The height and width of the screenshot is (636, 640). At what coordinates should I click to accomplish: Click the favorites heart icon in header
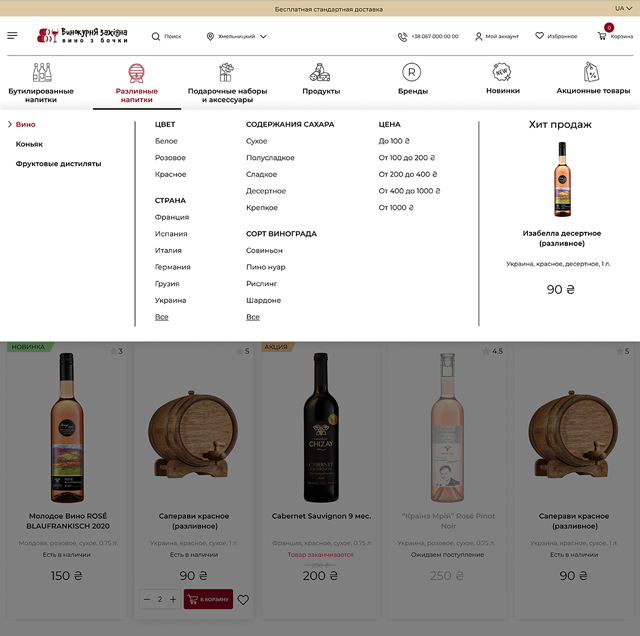(540, 36)
